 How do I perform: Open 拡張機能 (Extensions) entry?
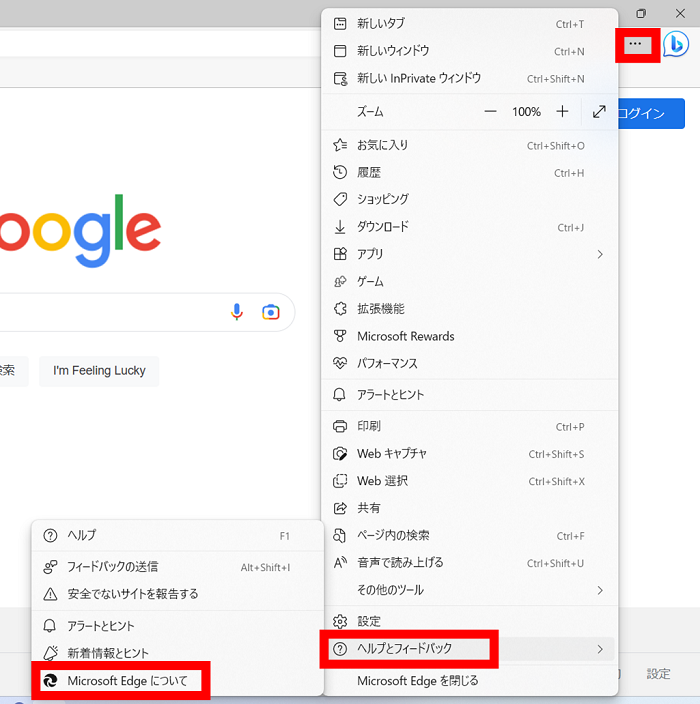[470, 308]
